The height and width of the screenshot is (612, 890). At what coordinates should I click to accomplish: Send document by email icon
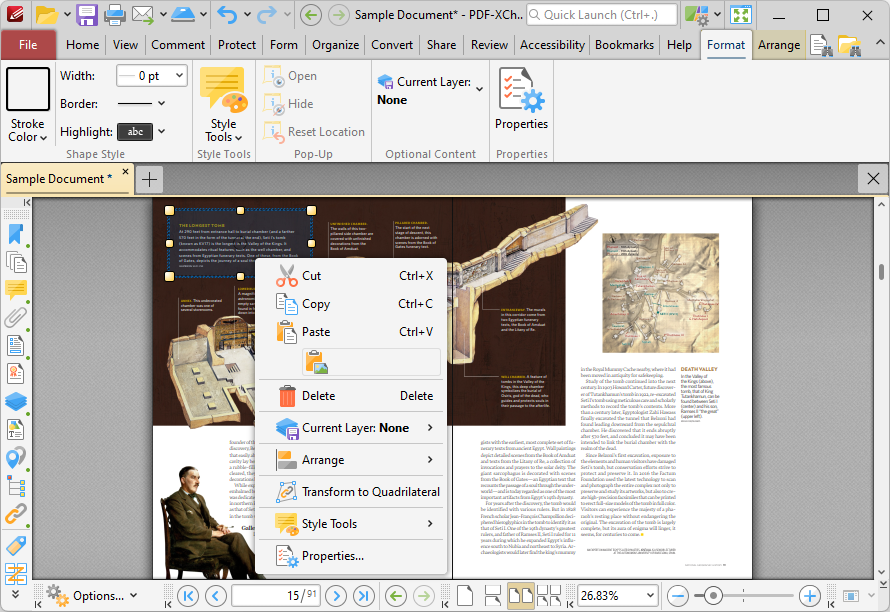[143, 15]
